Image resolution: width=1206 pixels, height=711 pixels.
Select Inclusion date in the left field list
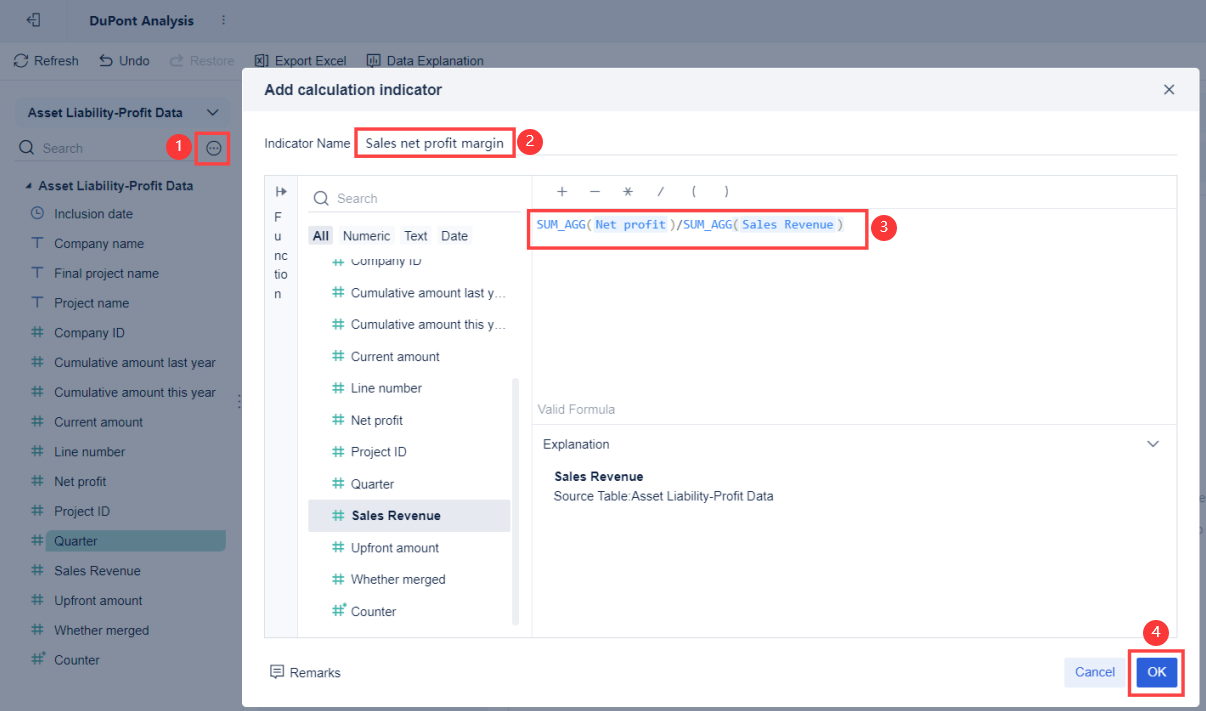coord(93,214)
